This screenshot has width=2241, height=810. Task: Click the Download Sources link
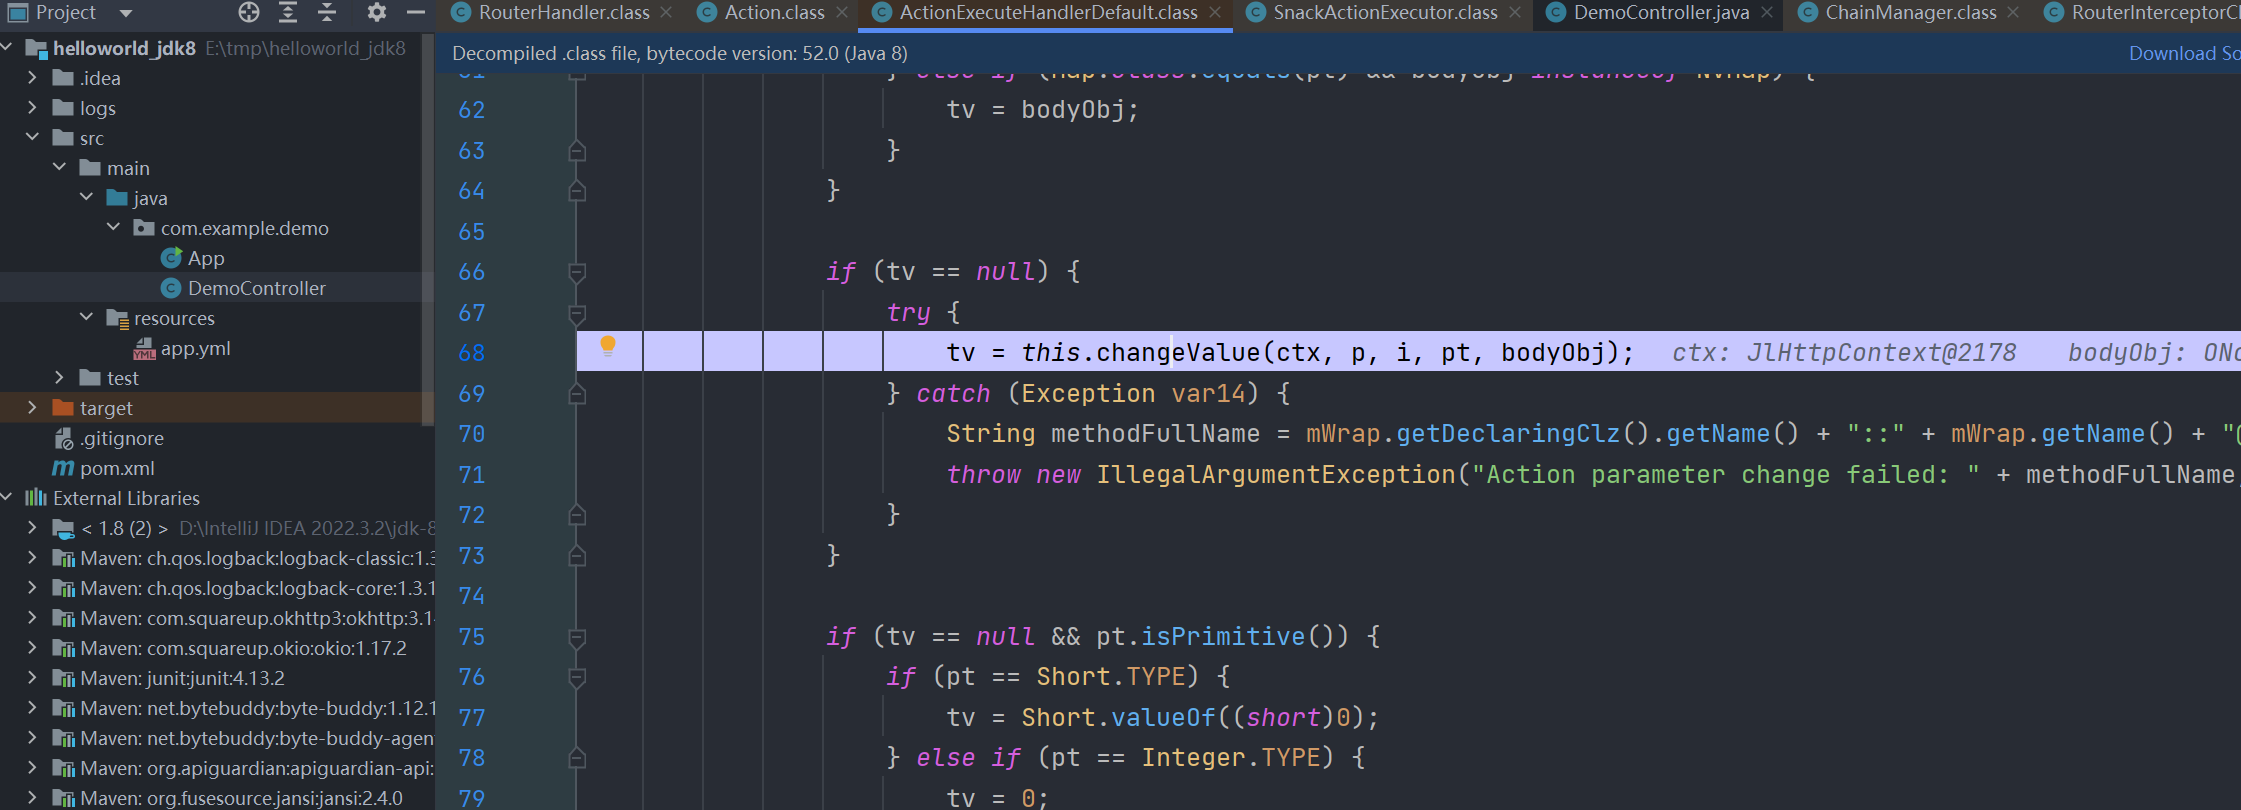click(2183, 54)
